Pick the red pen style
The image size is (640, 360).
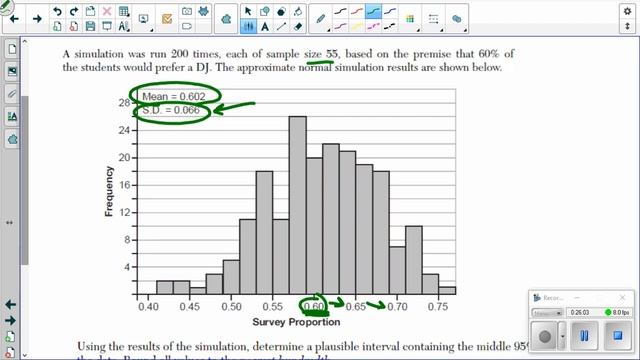click(x=357, y=11)
